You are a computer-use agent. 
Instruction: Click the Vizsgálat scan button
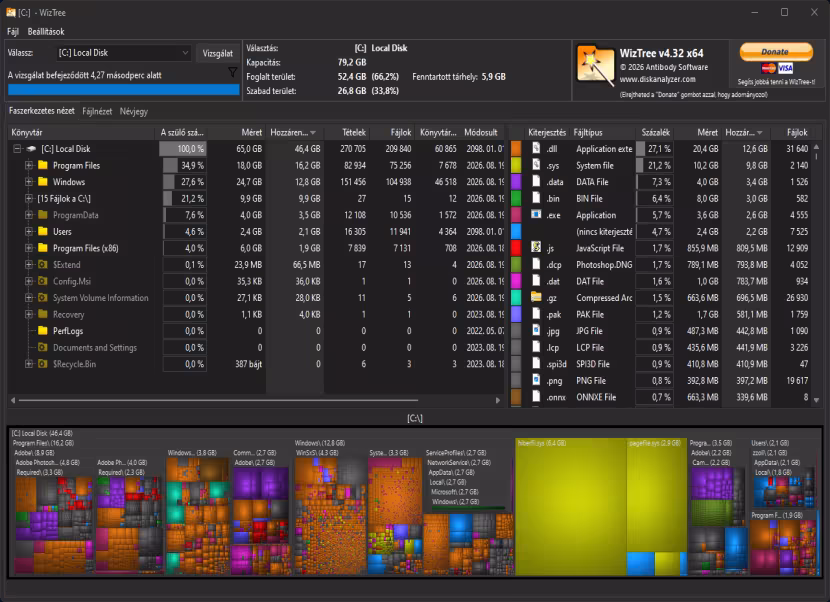tap(218, 53)
